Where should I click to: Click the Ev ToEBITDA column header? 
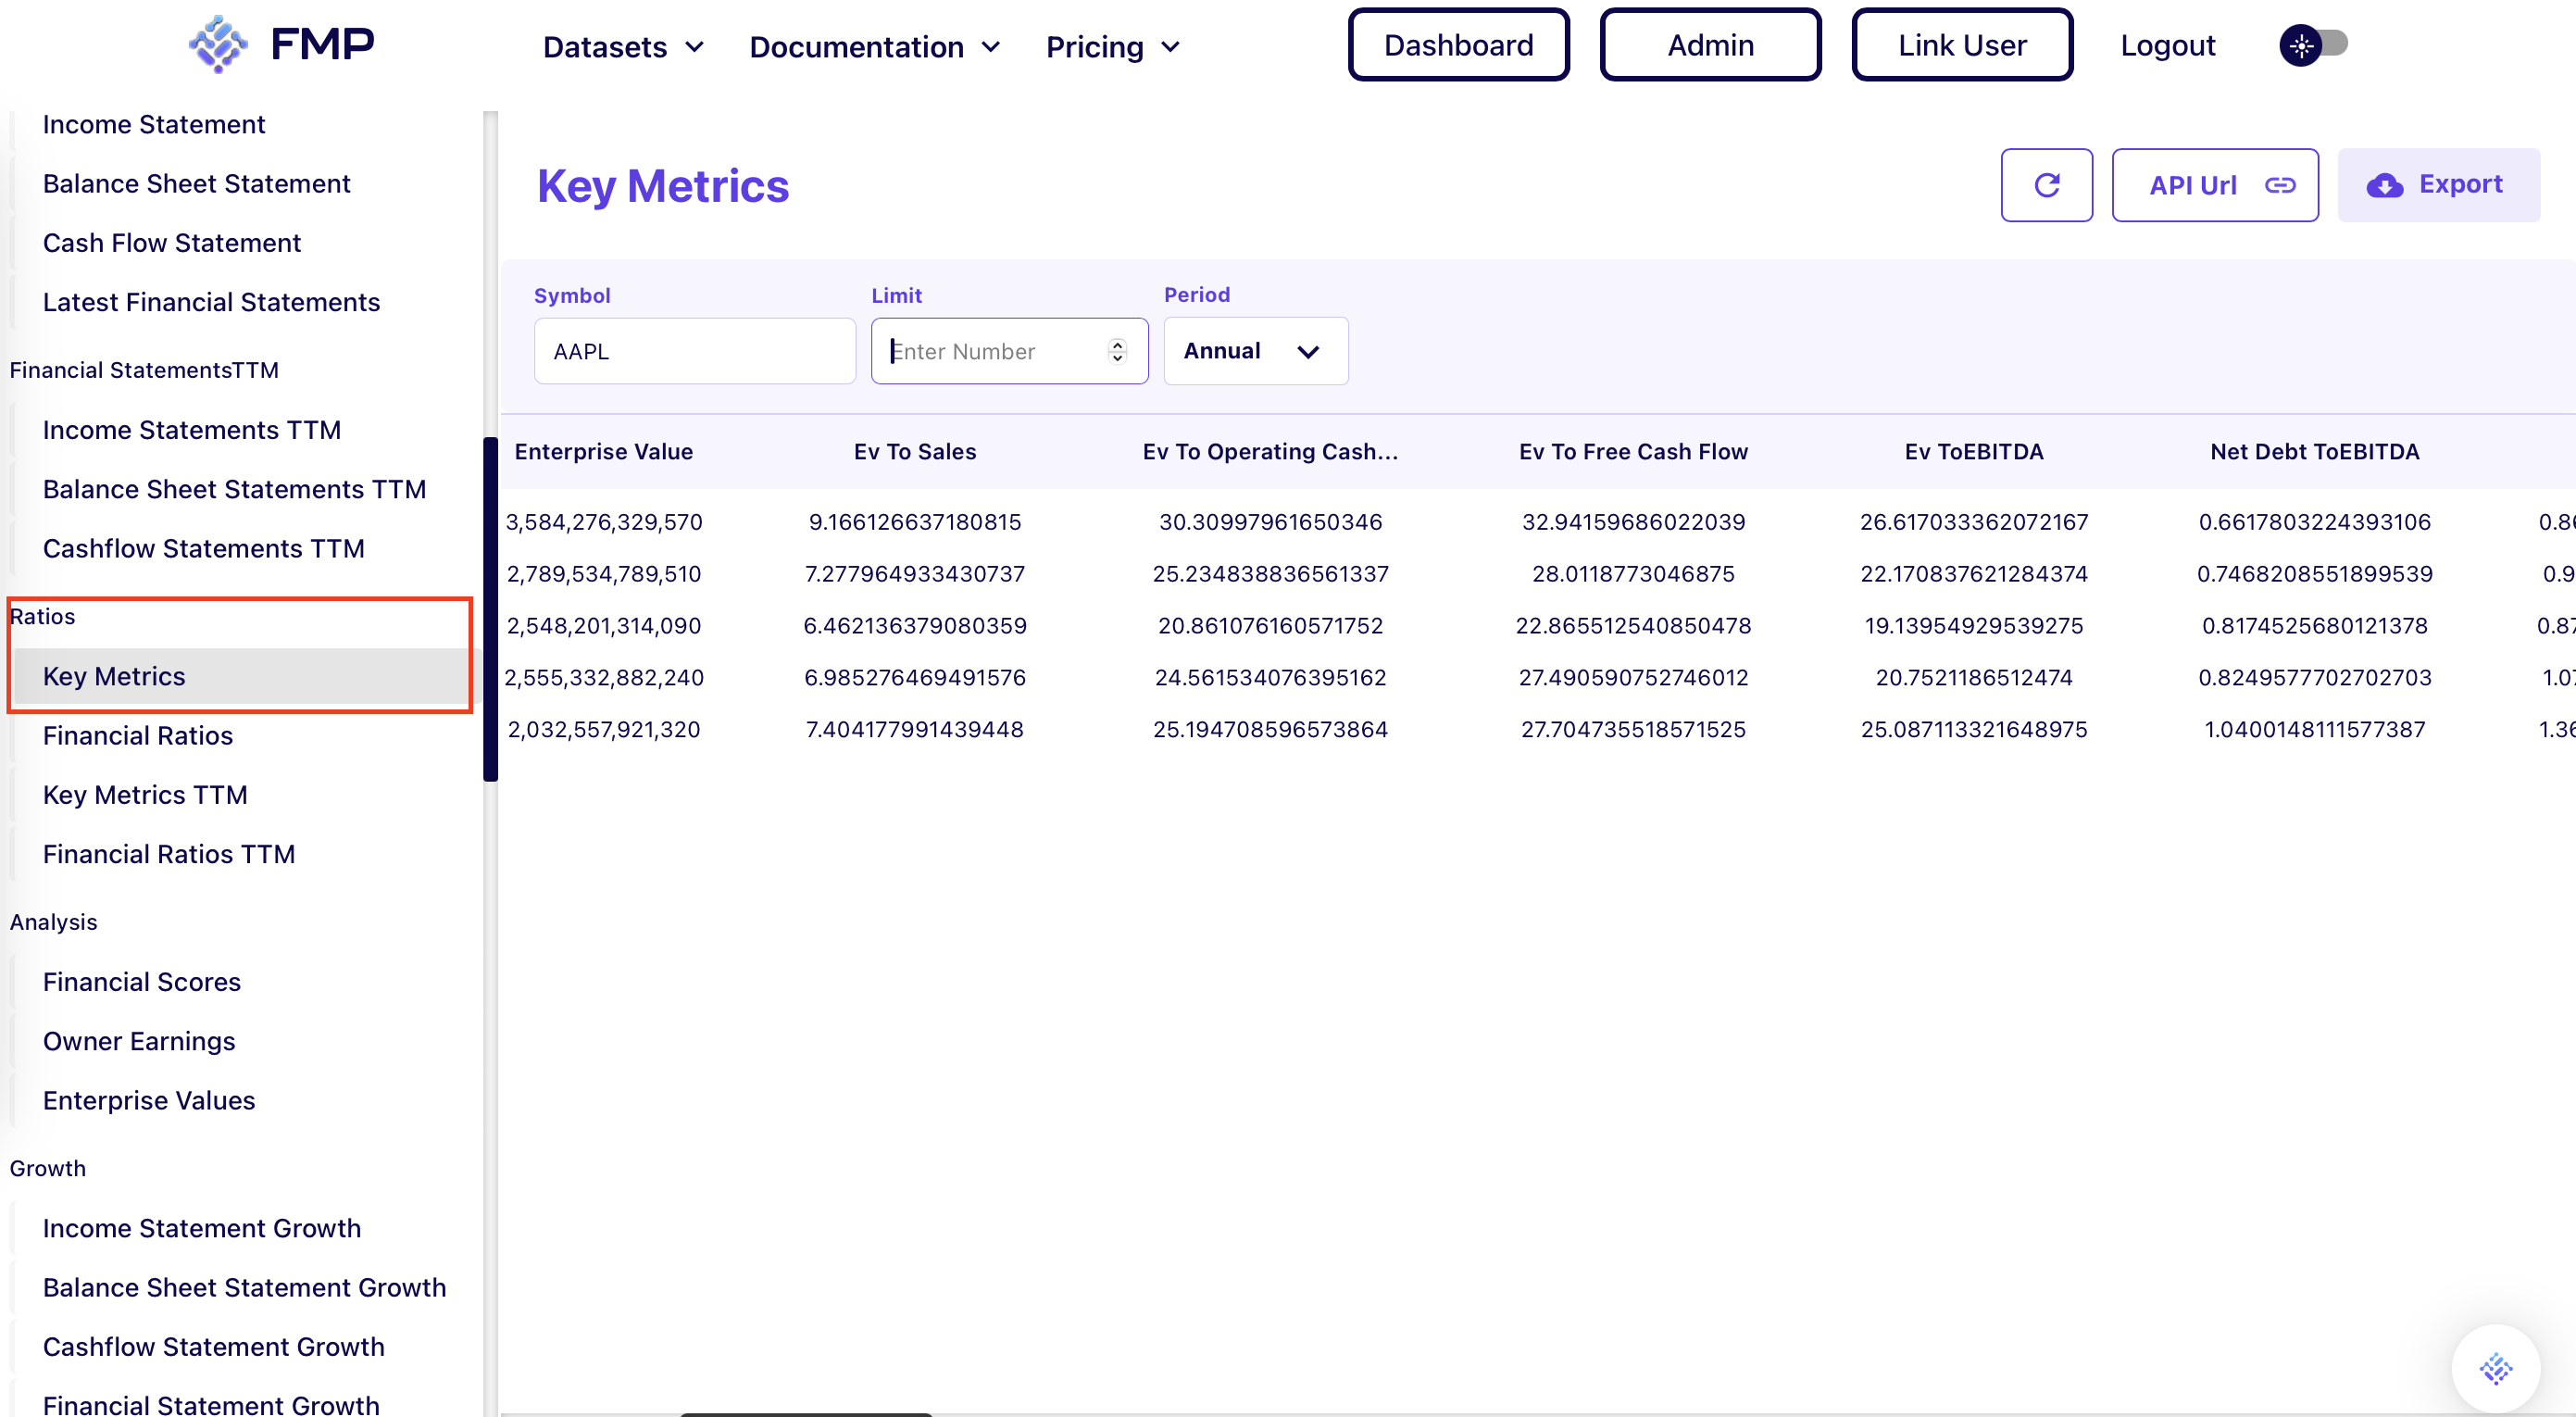(1974, 452)
